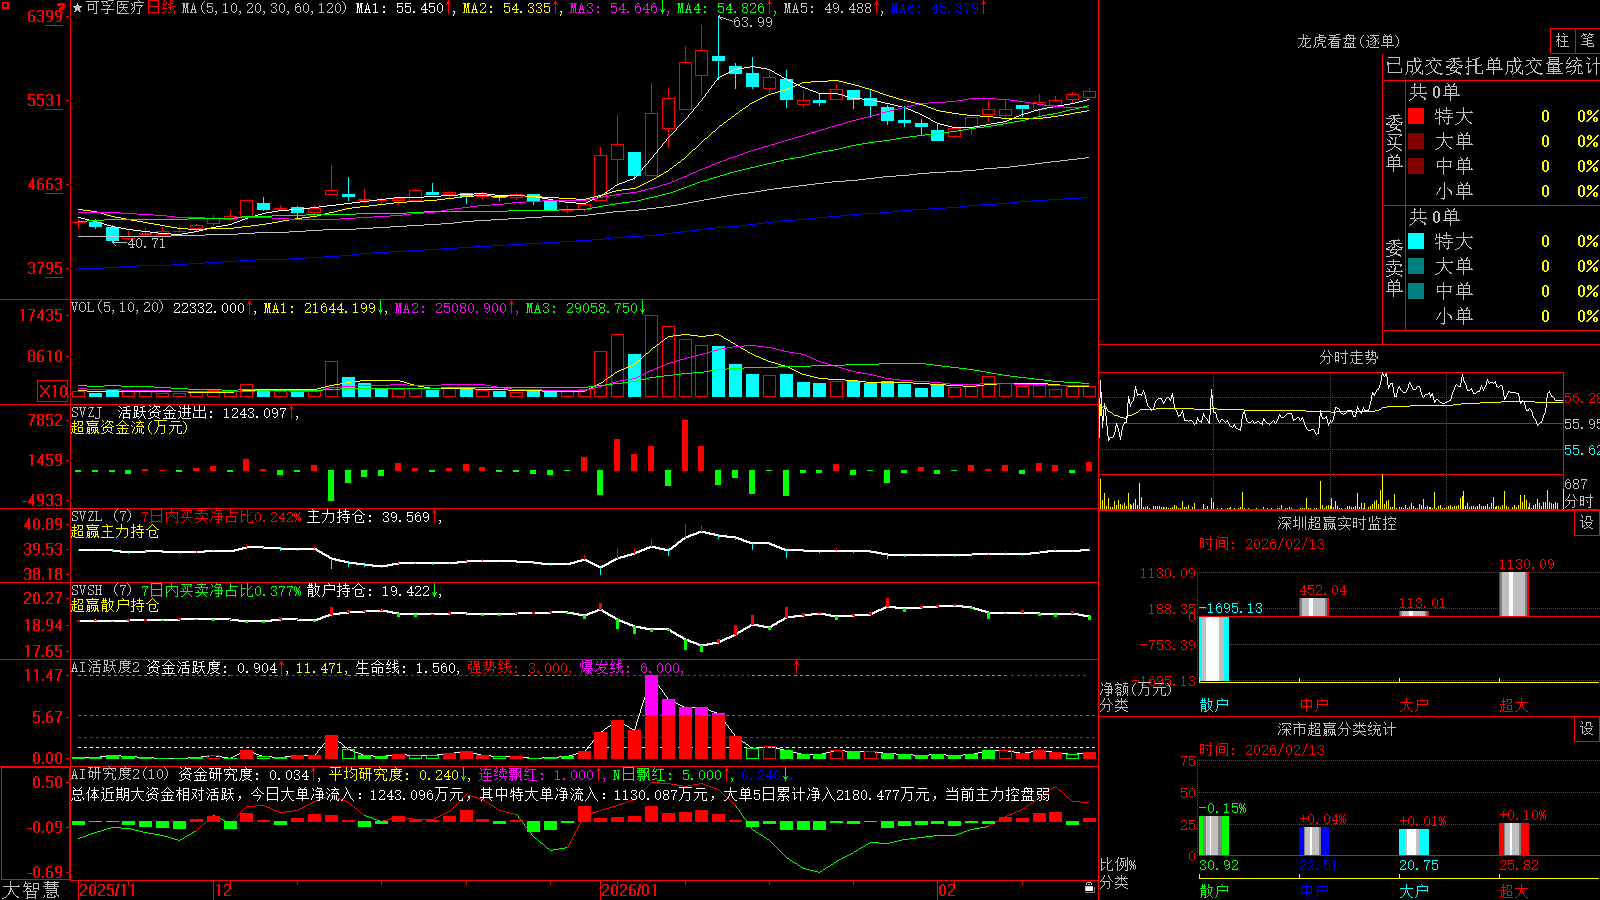Click the 散户 cyan bar in 深圳超赢实时监控
The image size is (1600, 900).
coord(1214,649)
